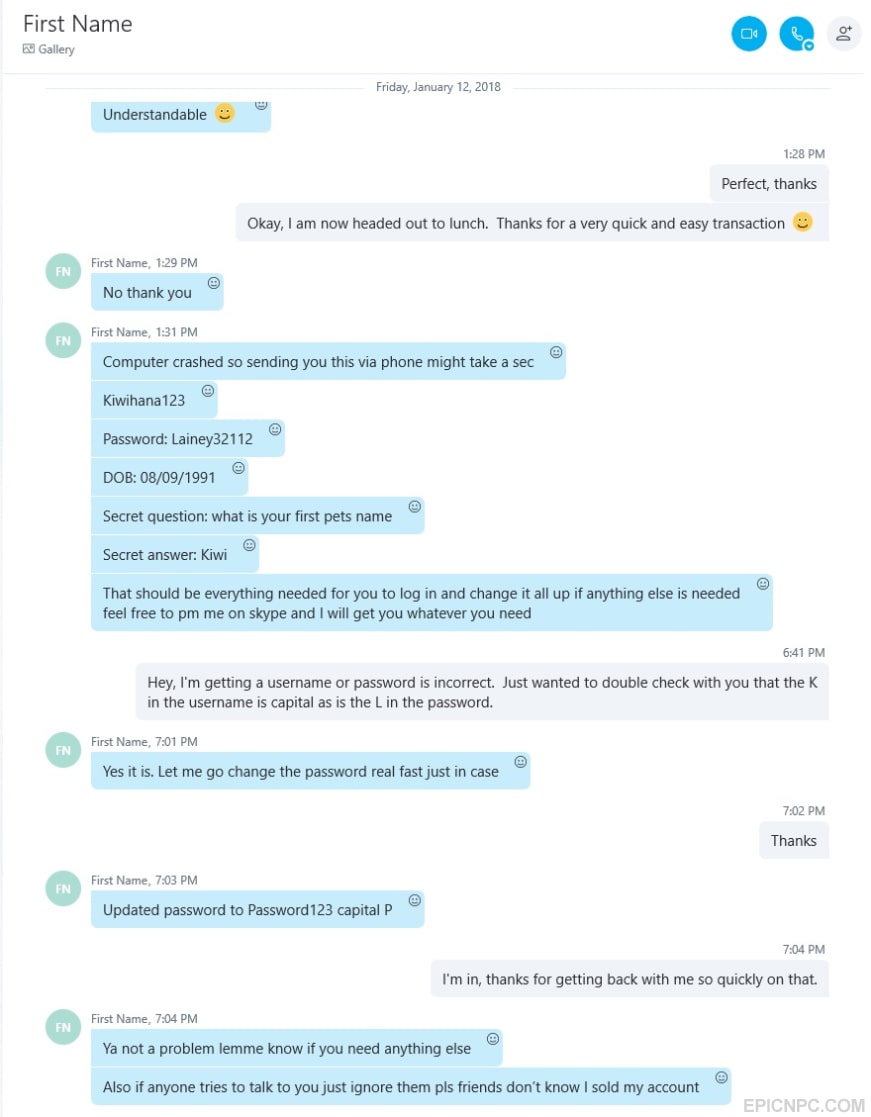Screen dimensions: 871x1117
Task: Start a video call with First Name
Action: (x=749, y=33)
